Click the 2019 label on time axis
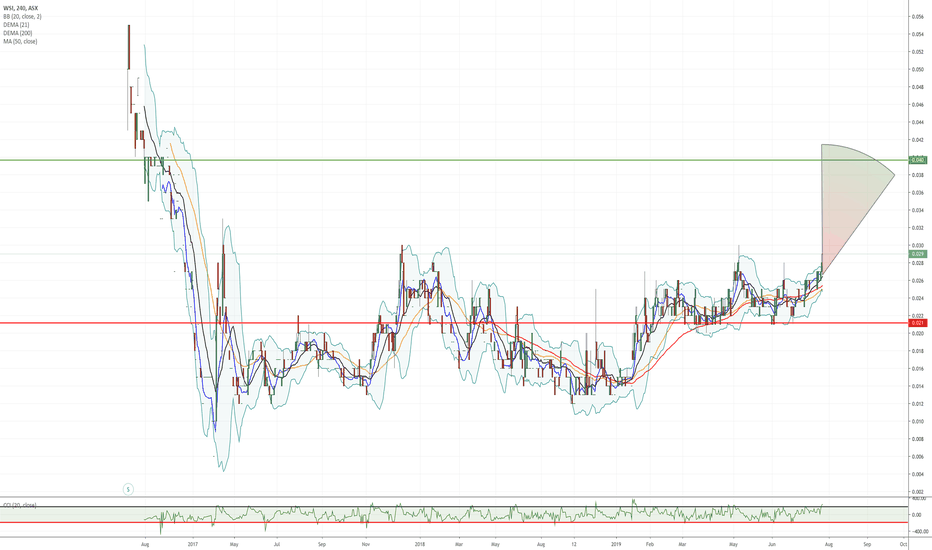Viewport: 932px width, 550px height. click(616, 544)
